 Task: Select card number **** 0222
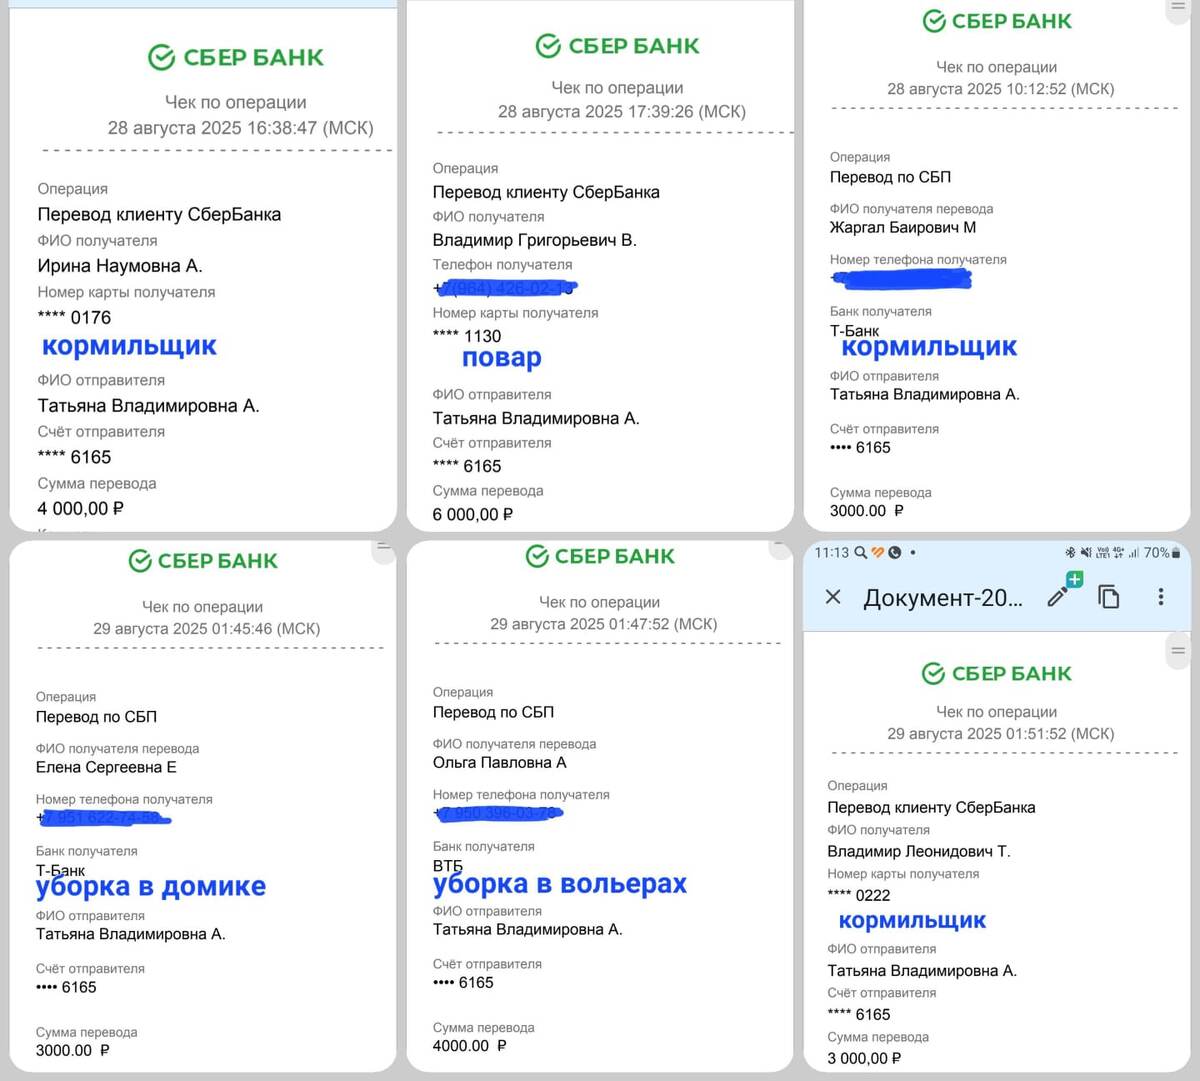(x=859, y=895)
